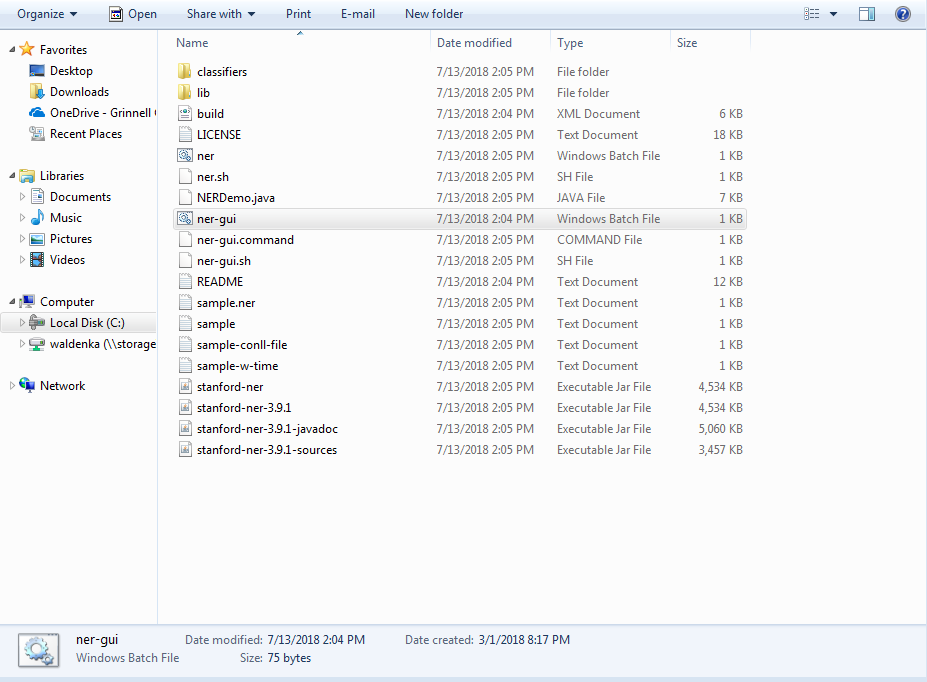
Task: Open the view options dropdown arrow
Action: pyautogui.click(x=834, y=14)
